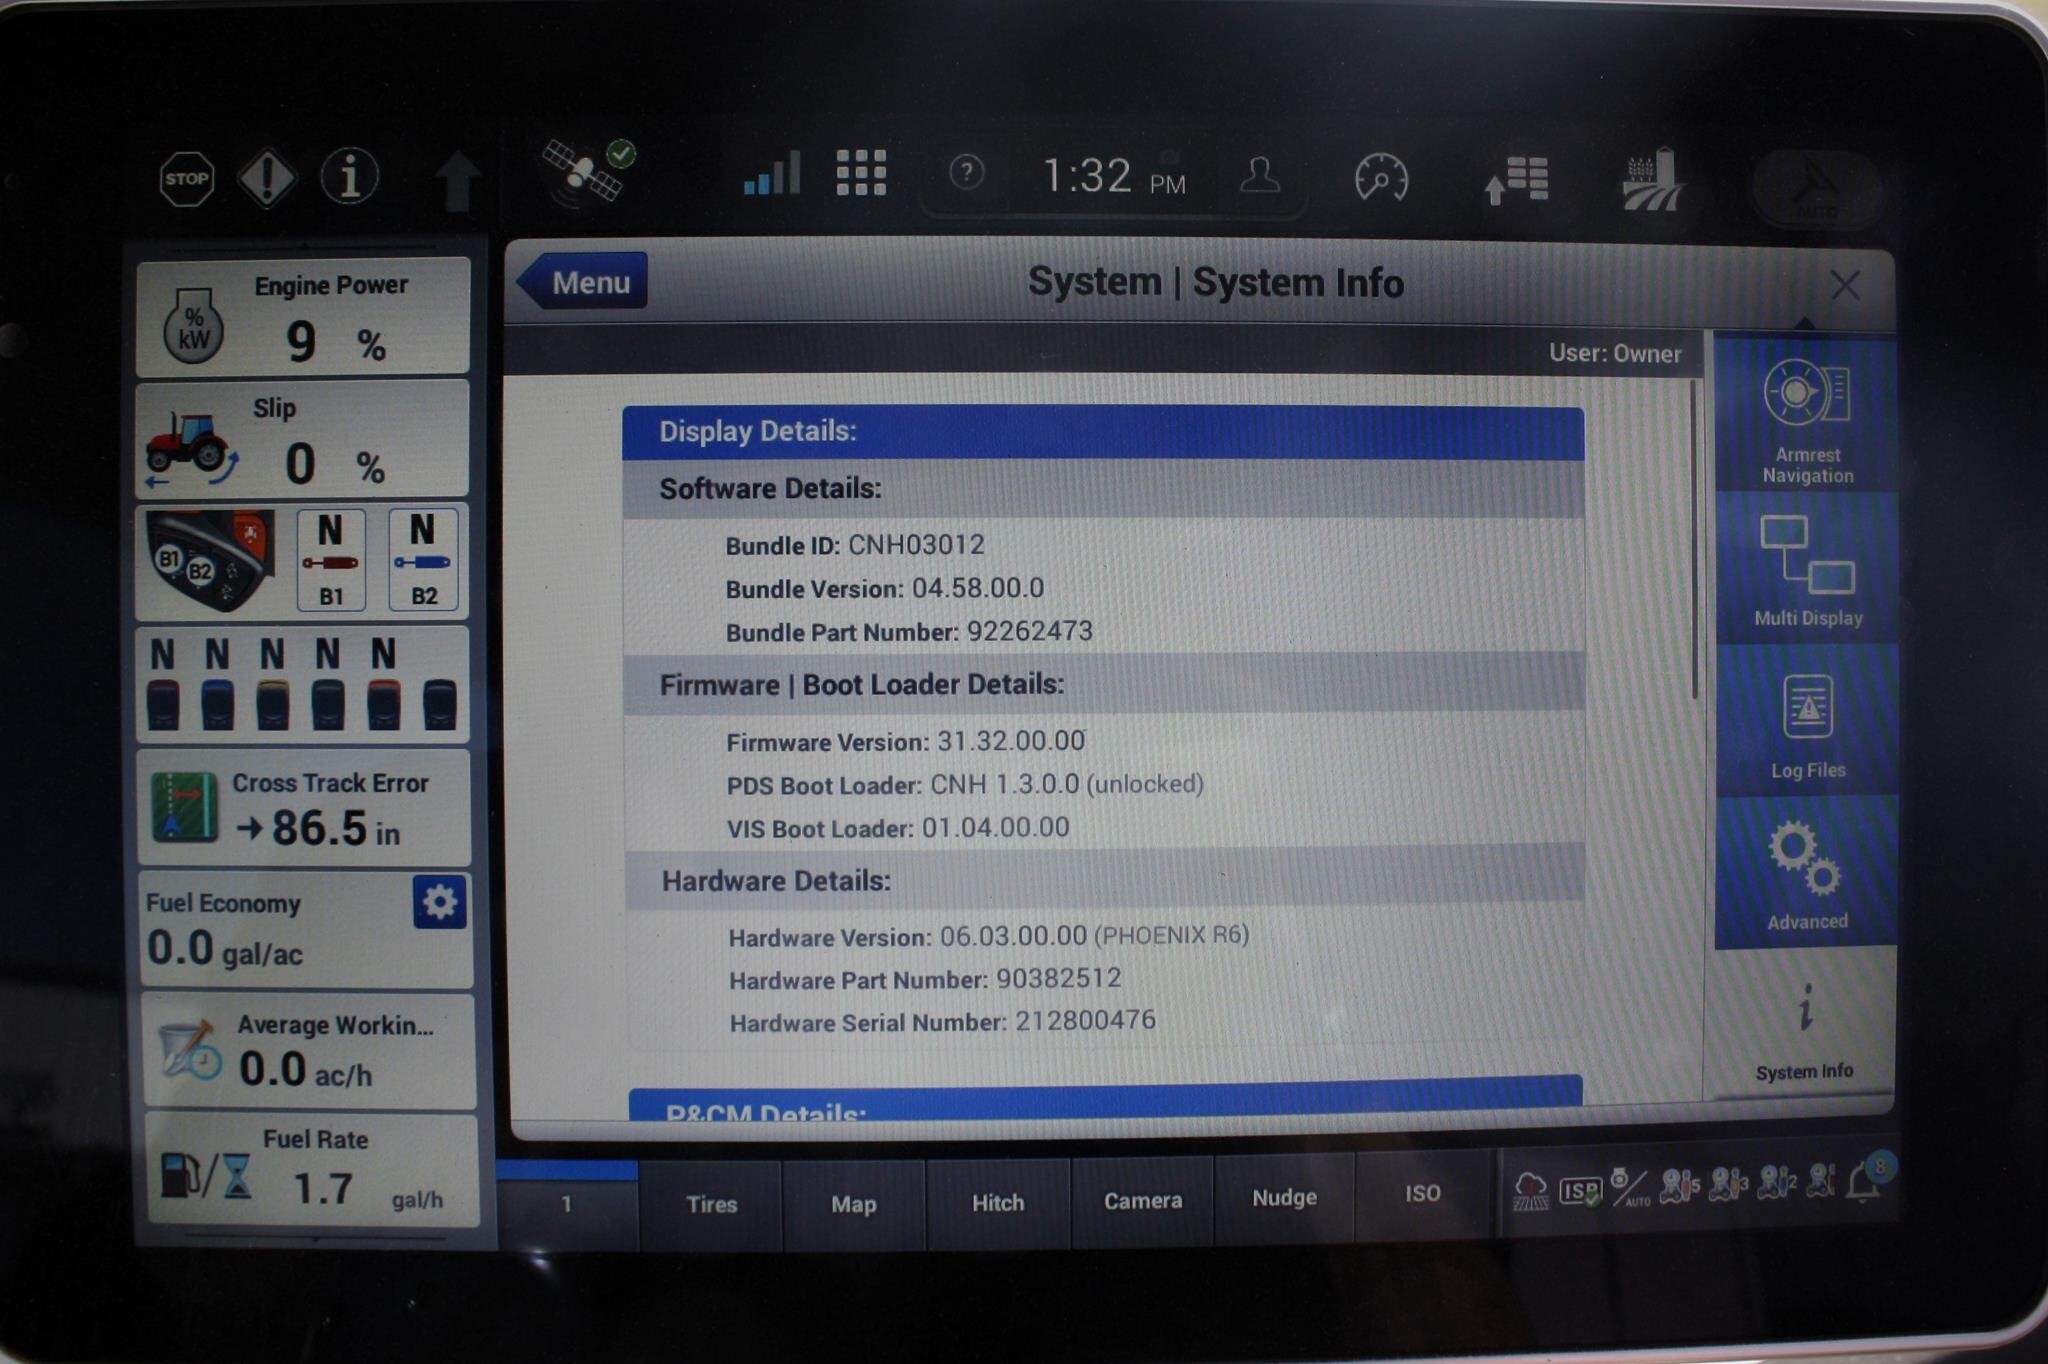
Task: Close the System Info window
Action: click(1845, 285)
